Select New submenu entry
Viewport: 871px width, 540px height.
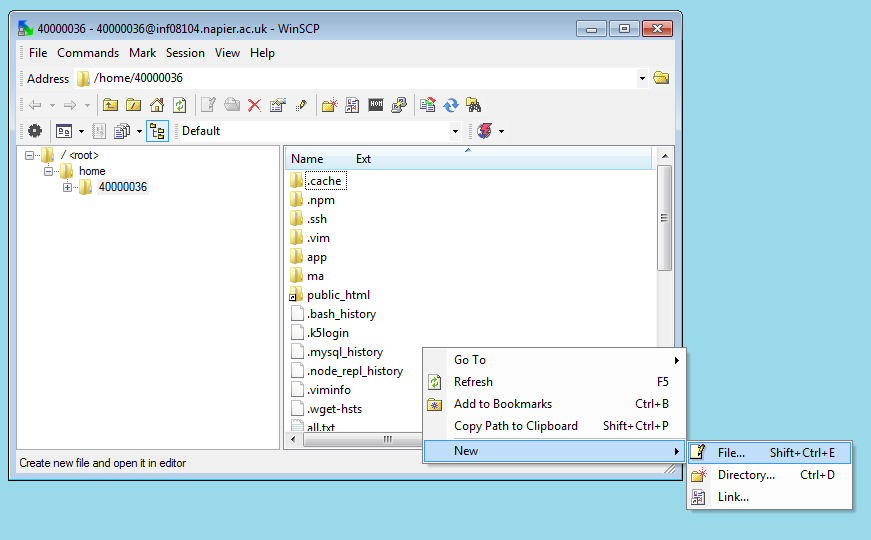click(554, 451)
